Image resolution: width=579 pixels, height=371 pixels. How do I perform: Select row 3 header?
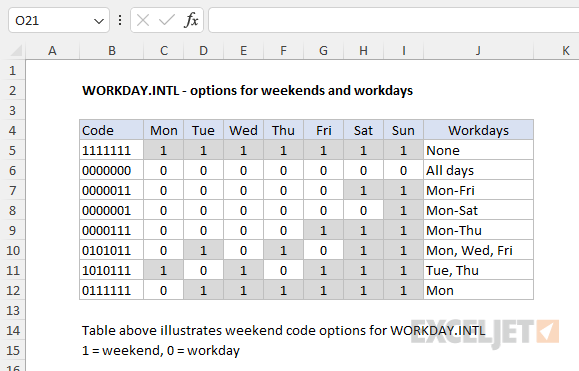pos(13,110)
